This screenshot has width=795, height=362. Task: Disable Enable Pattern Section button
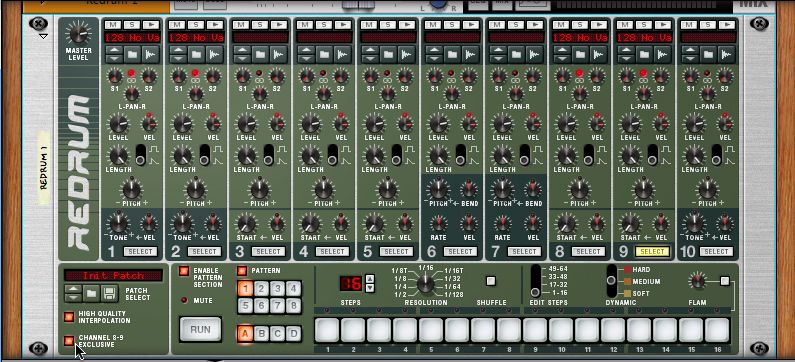click(x=184, y=271)
